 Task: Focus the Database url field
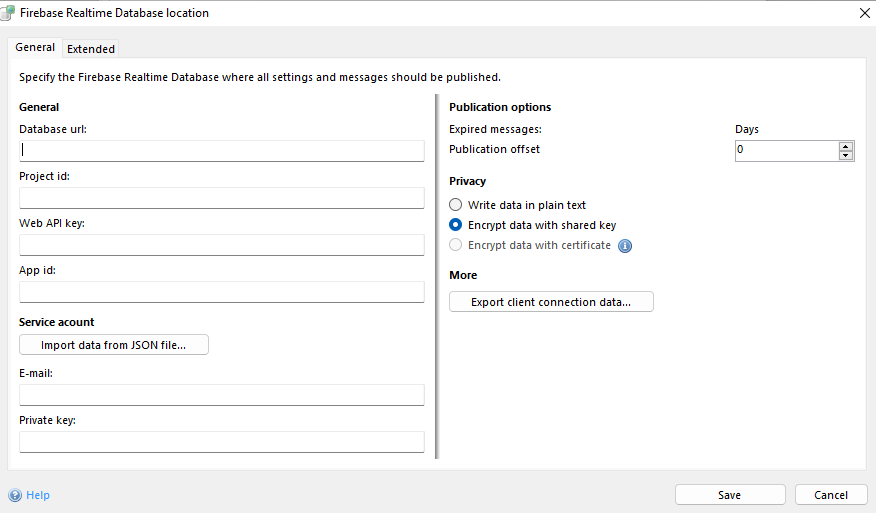pos(222,151)
